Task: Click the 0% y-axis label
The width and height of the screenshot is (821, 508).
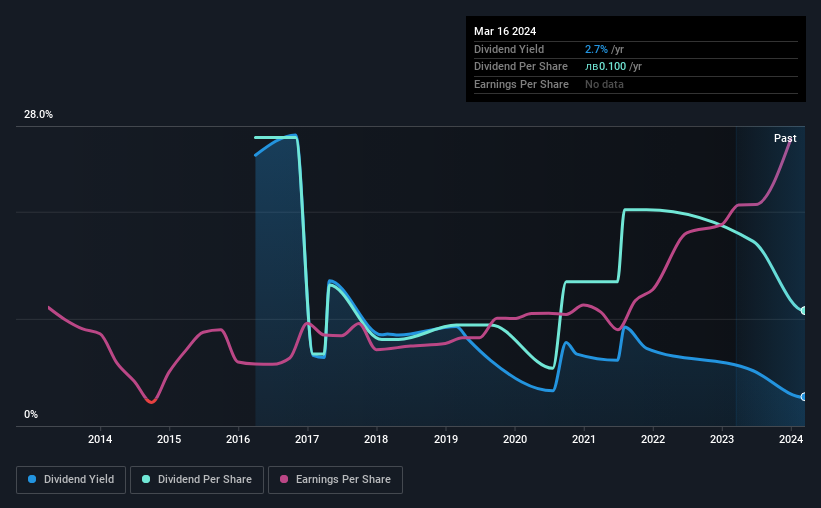Action: tap(31, 415)
